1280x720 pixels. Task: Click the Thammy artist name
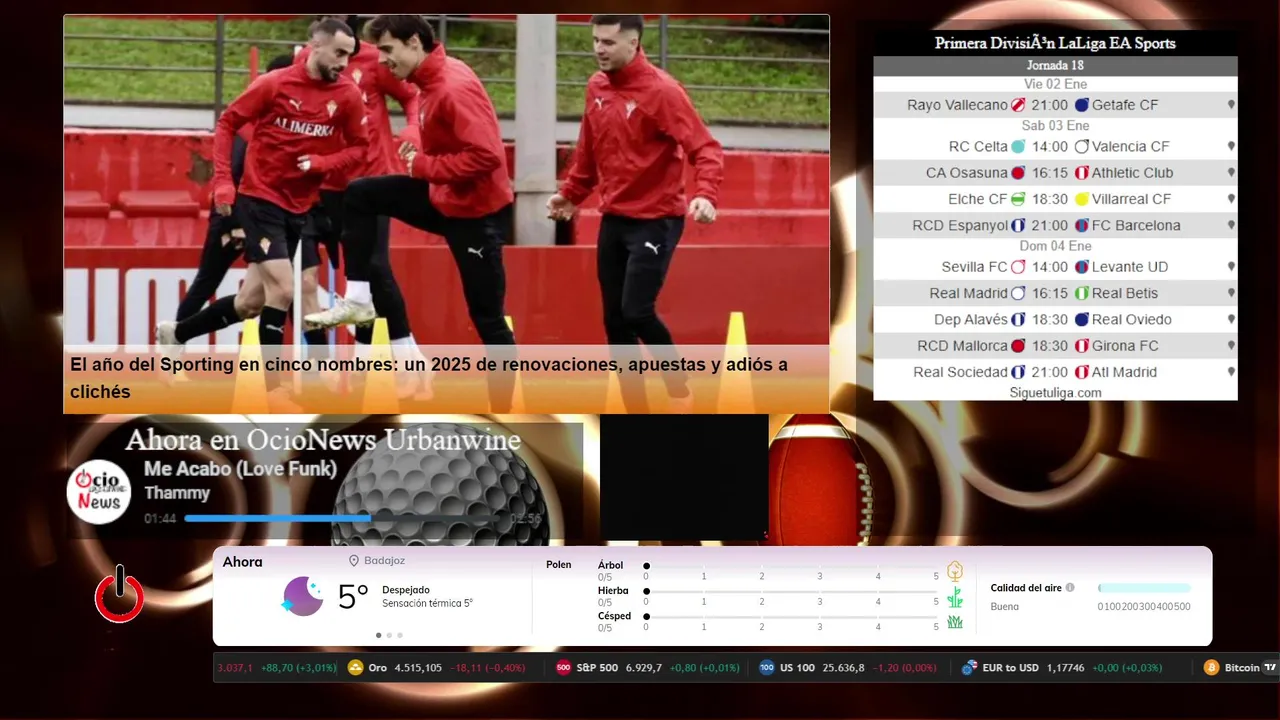tap(177, 493)
